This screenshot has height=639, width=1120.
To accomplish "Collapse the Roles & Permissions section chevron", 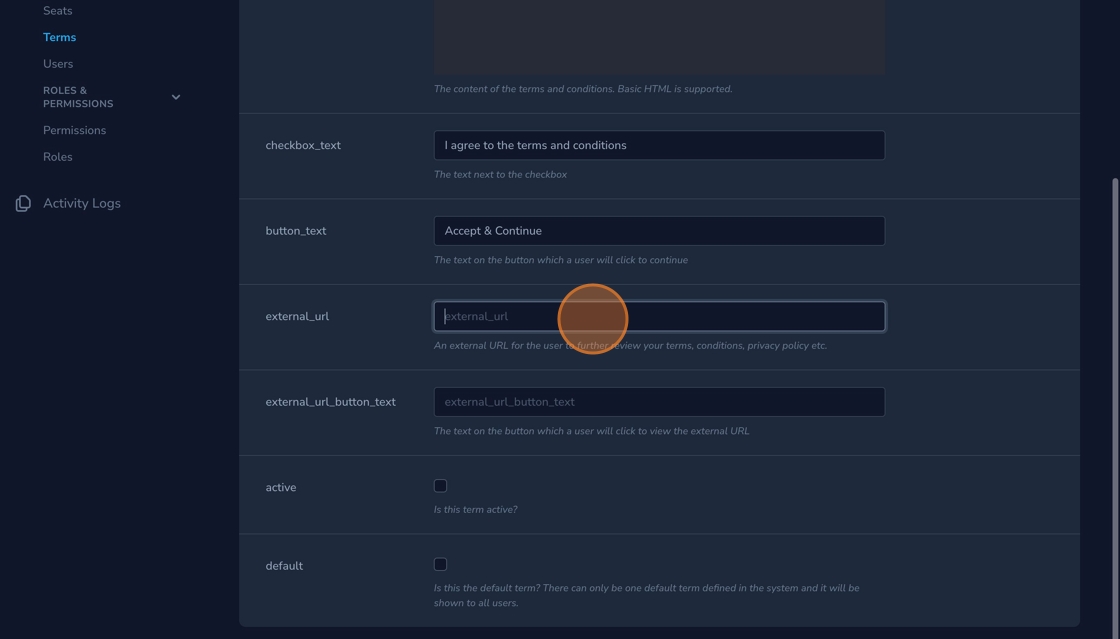I will click(x=176, y=97).
